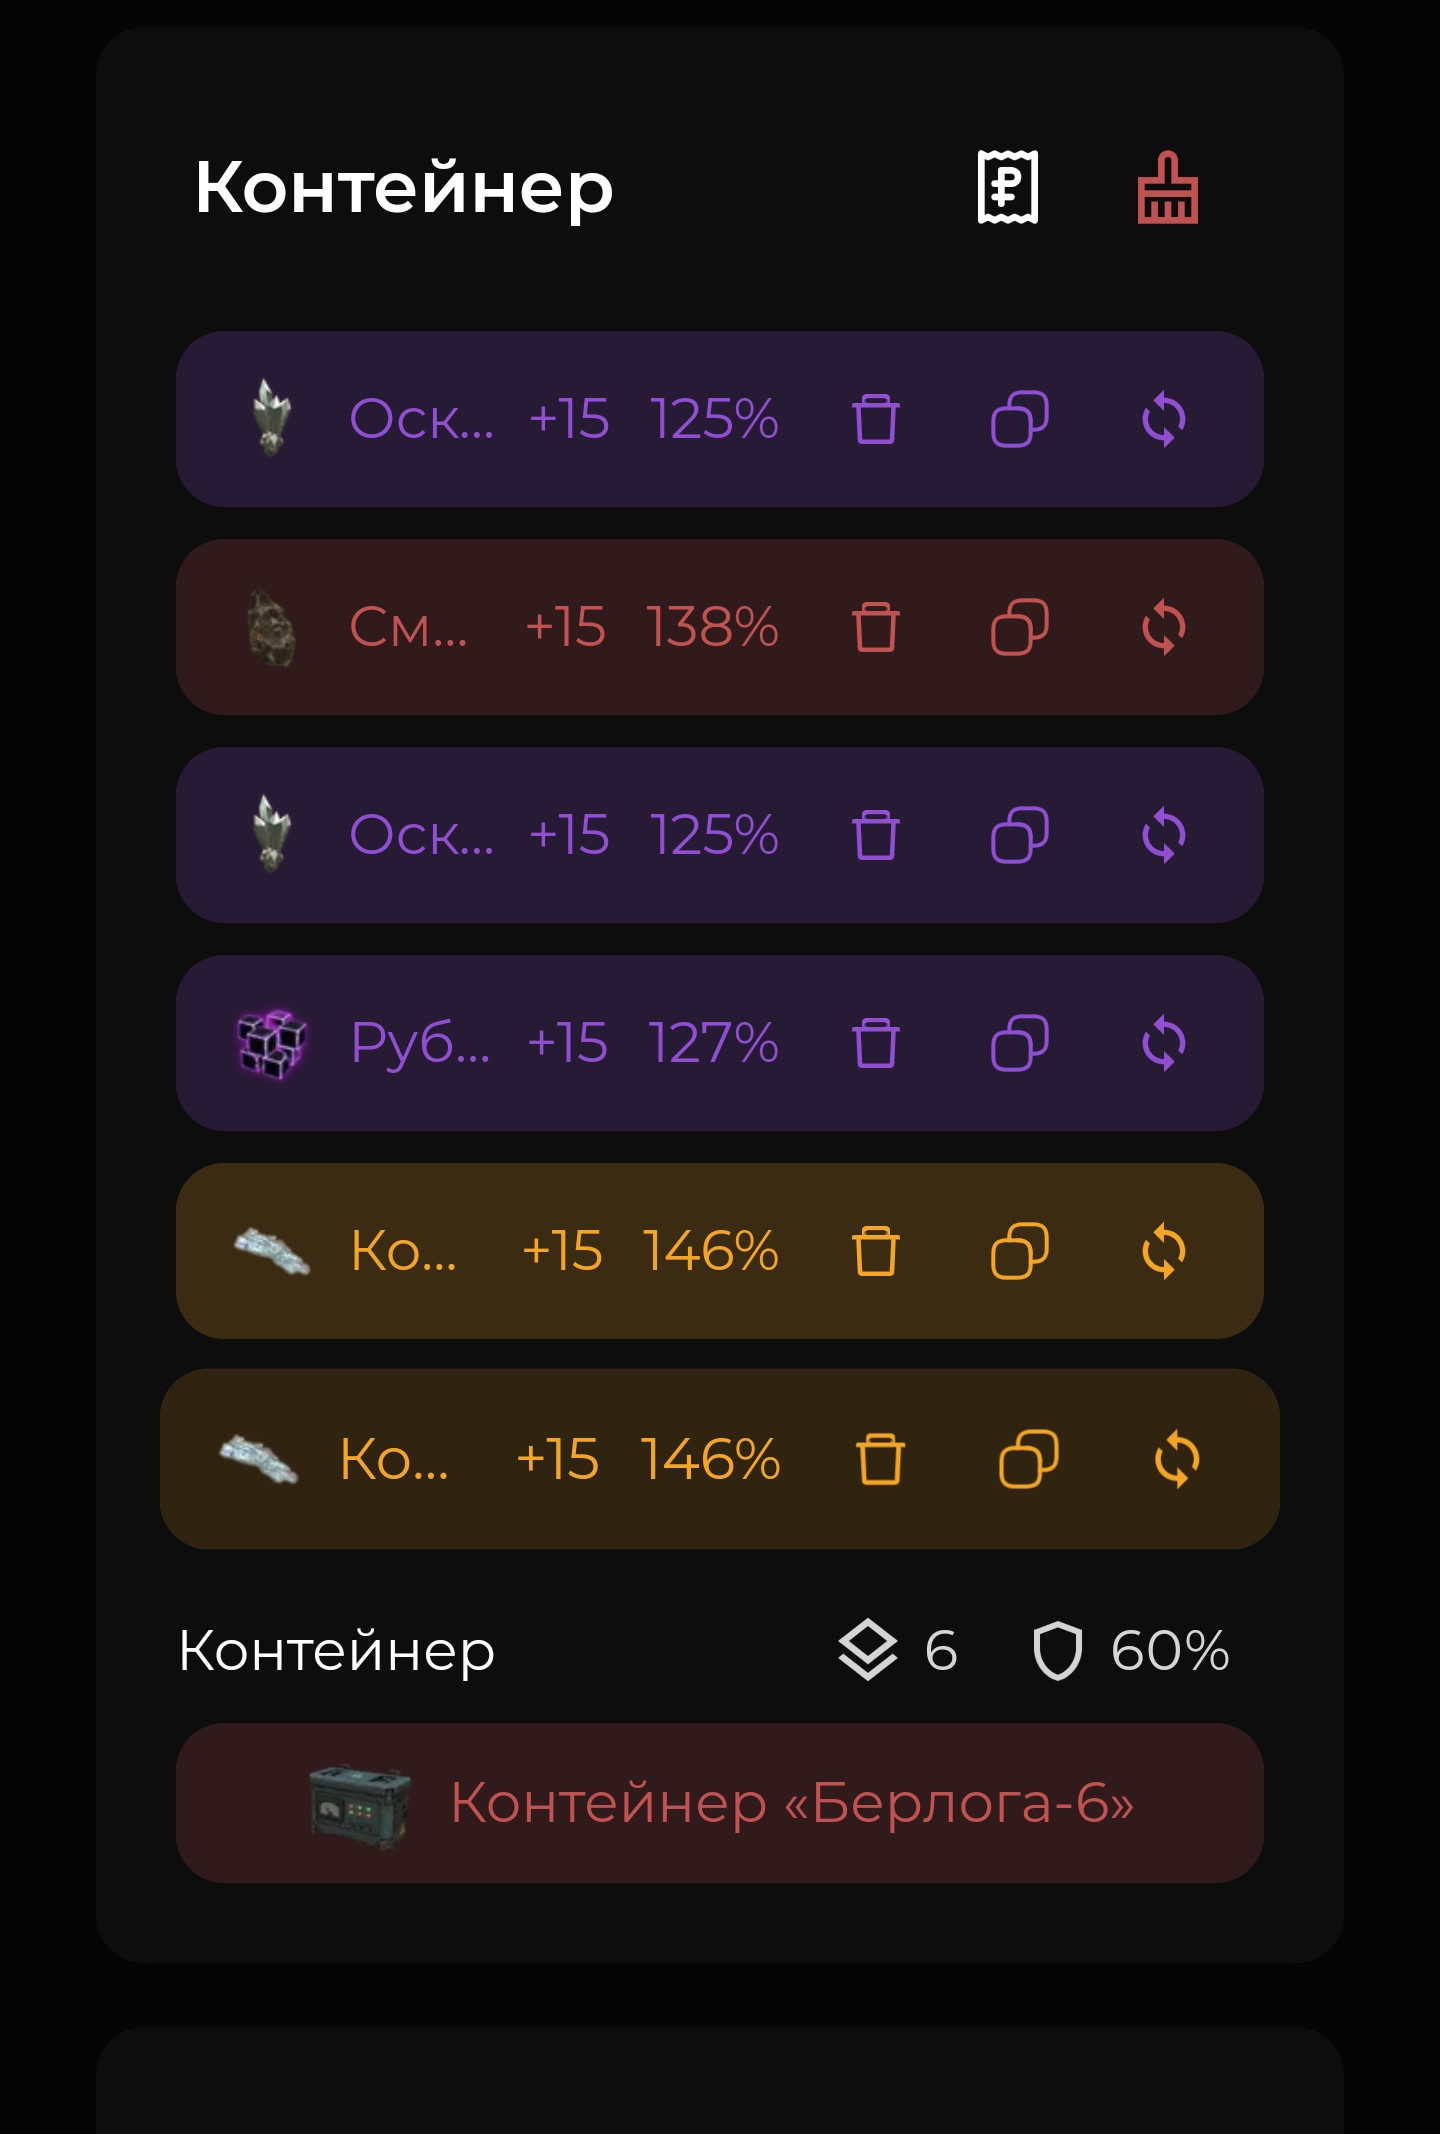
Task: Clear container with the red broom icon
Action: (1167, 187)
